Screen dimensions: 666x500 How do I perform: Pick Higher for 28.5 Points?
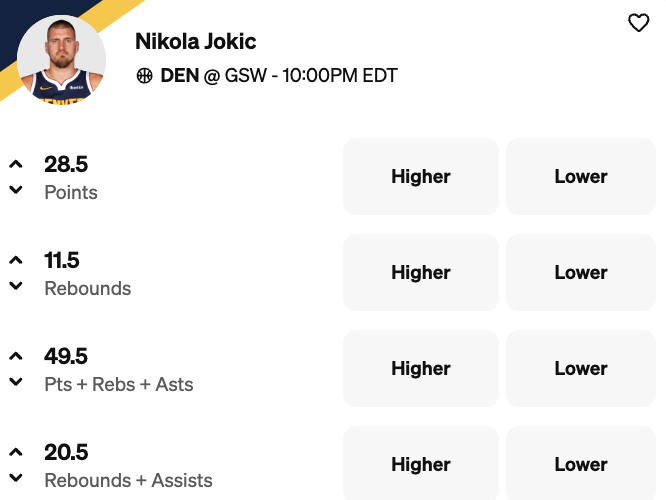(x=420, y=176)
